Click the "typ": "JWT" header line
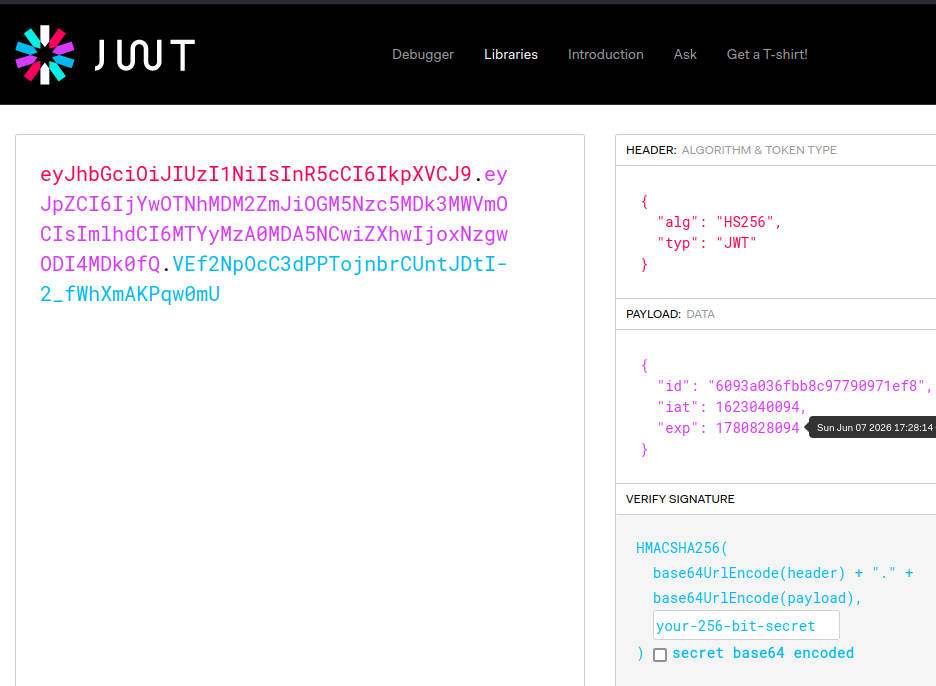 click(x=707, y=243)
